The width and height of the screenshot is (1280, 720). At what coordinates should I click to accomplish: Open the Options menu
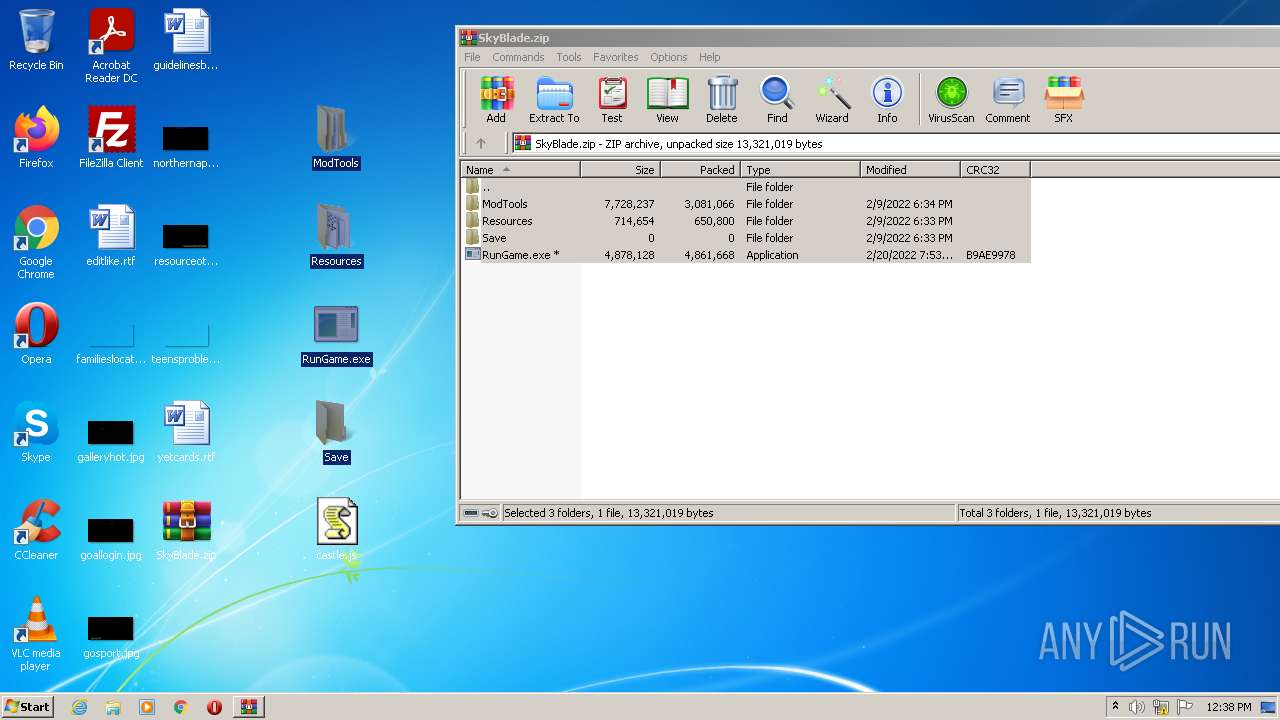tap(668, 57)
